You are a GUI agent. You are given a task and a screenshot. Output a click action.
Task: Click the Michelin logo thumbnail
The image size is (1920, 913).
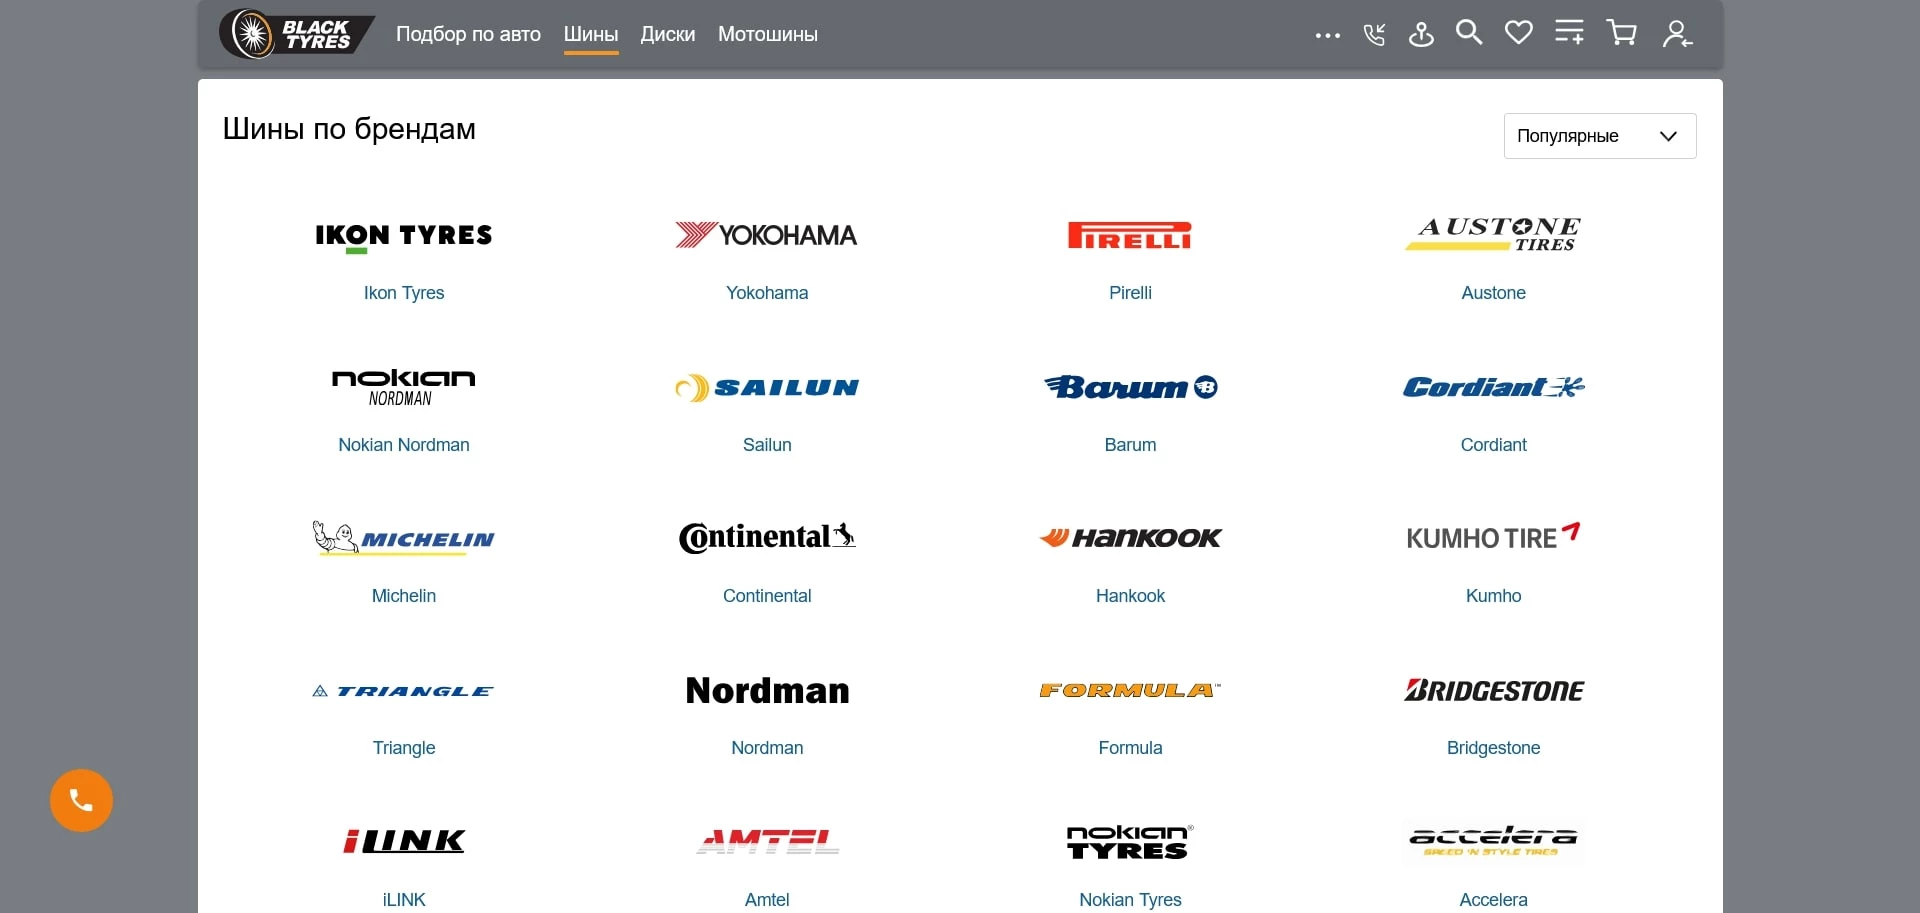point(404,538)
